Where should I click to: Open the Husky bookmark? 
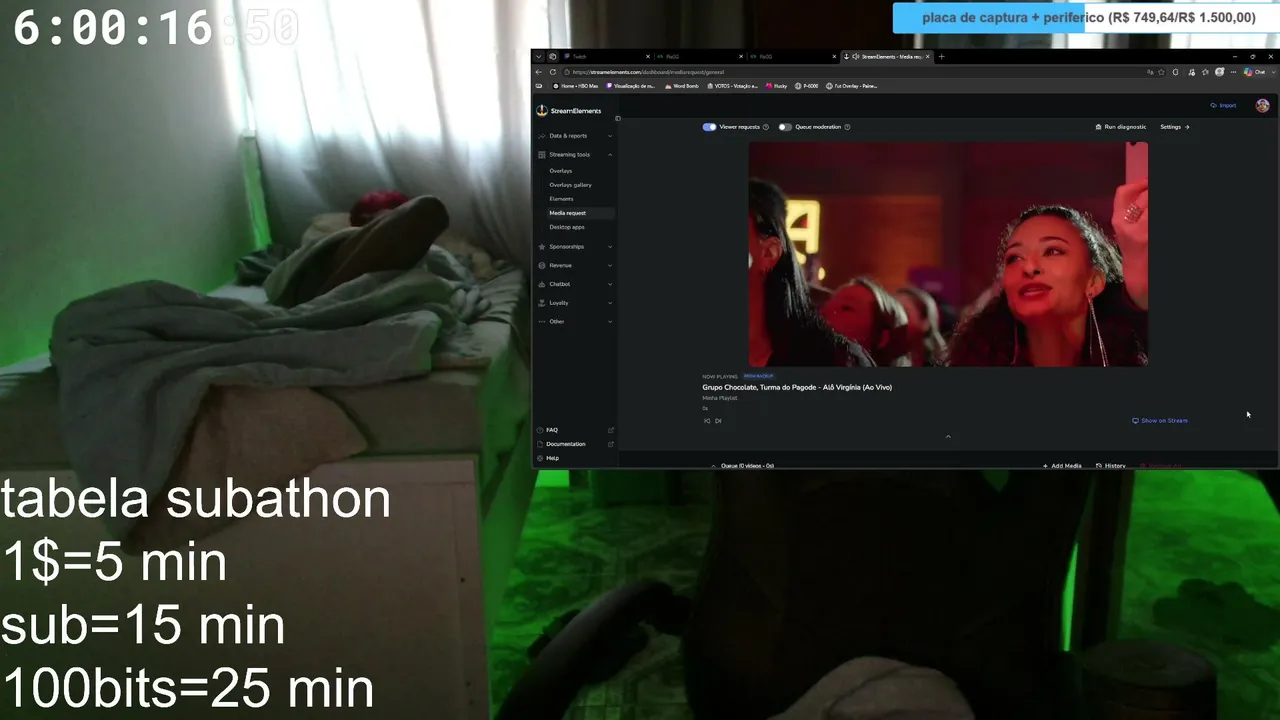[777, 86]
